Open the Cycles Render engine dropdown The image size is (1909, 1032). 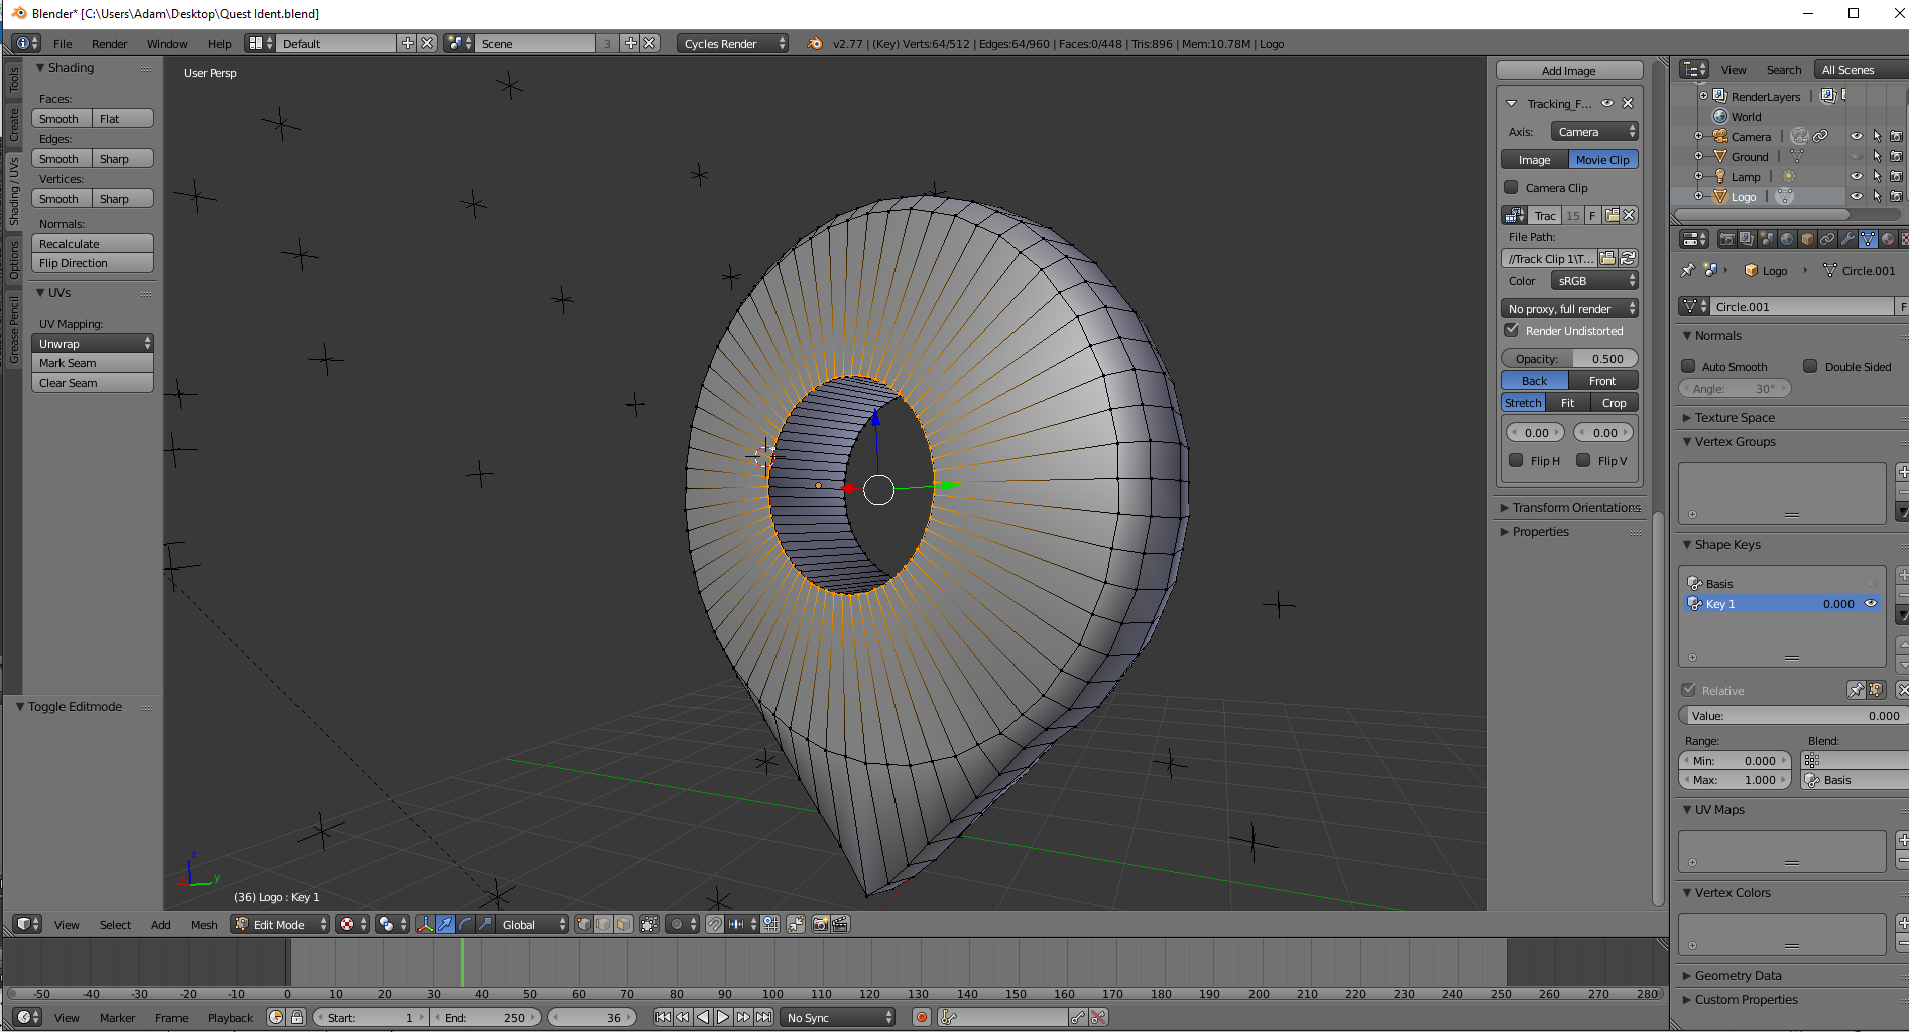pyautogui.click(x=733, y=43)
